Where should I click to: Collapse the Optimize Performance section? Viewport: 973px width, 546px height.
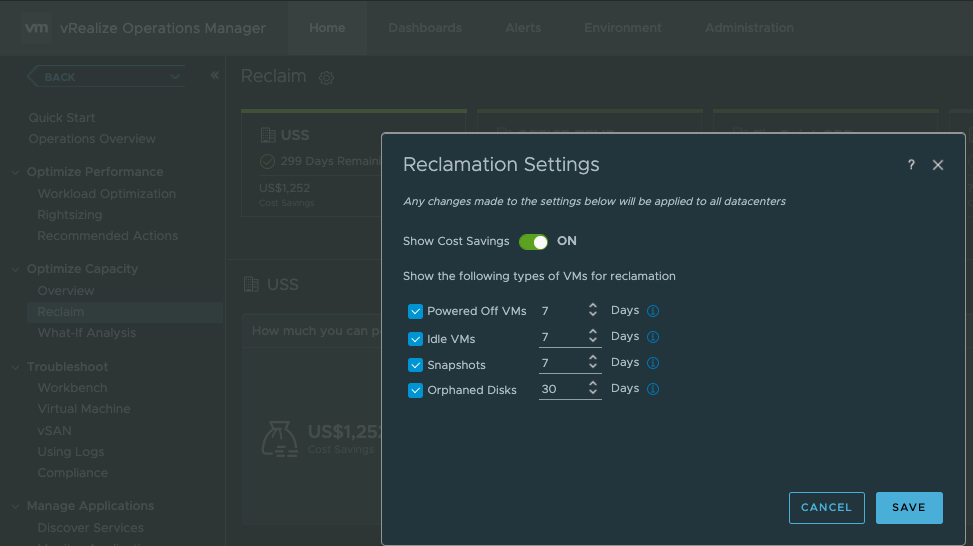16,172
